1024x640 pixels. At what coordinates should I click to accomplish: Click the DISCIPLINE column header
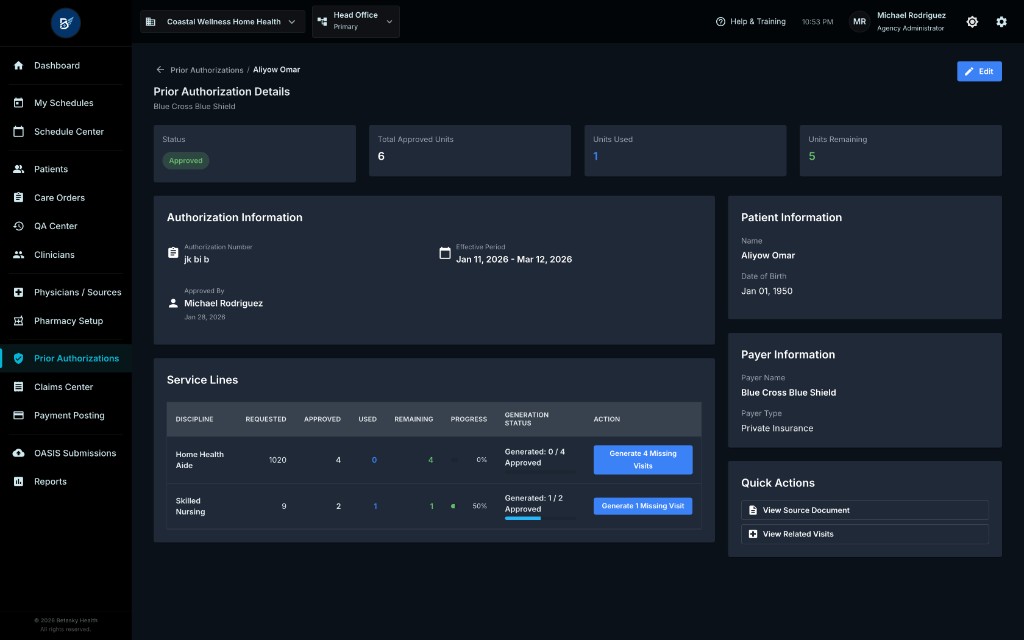click(x=195, y=419)
